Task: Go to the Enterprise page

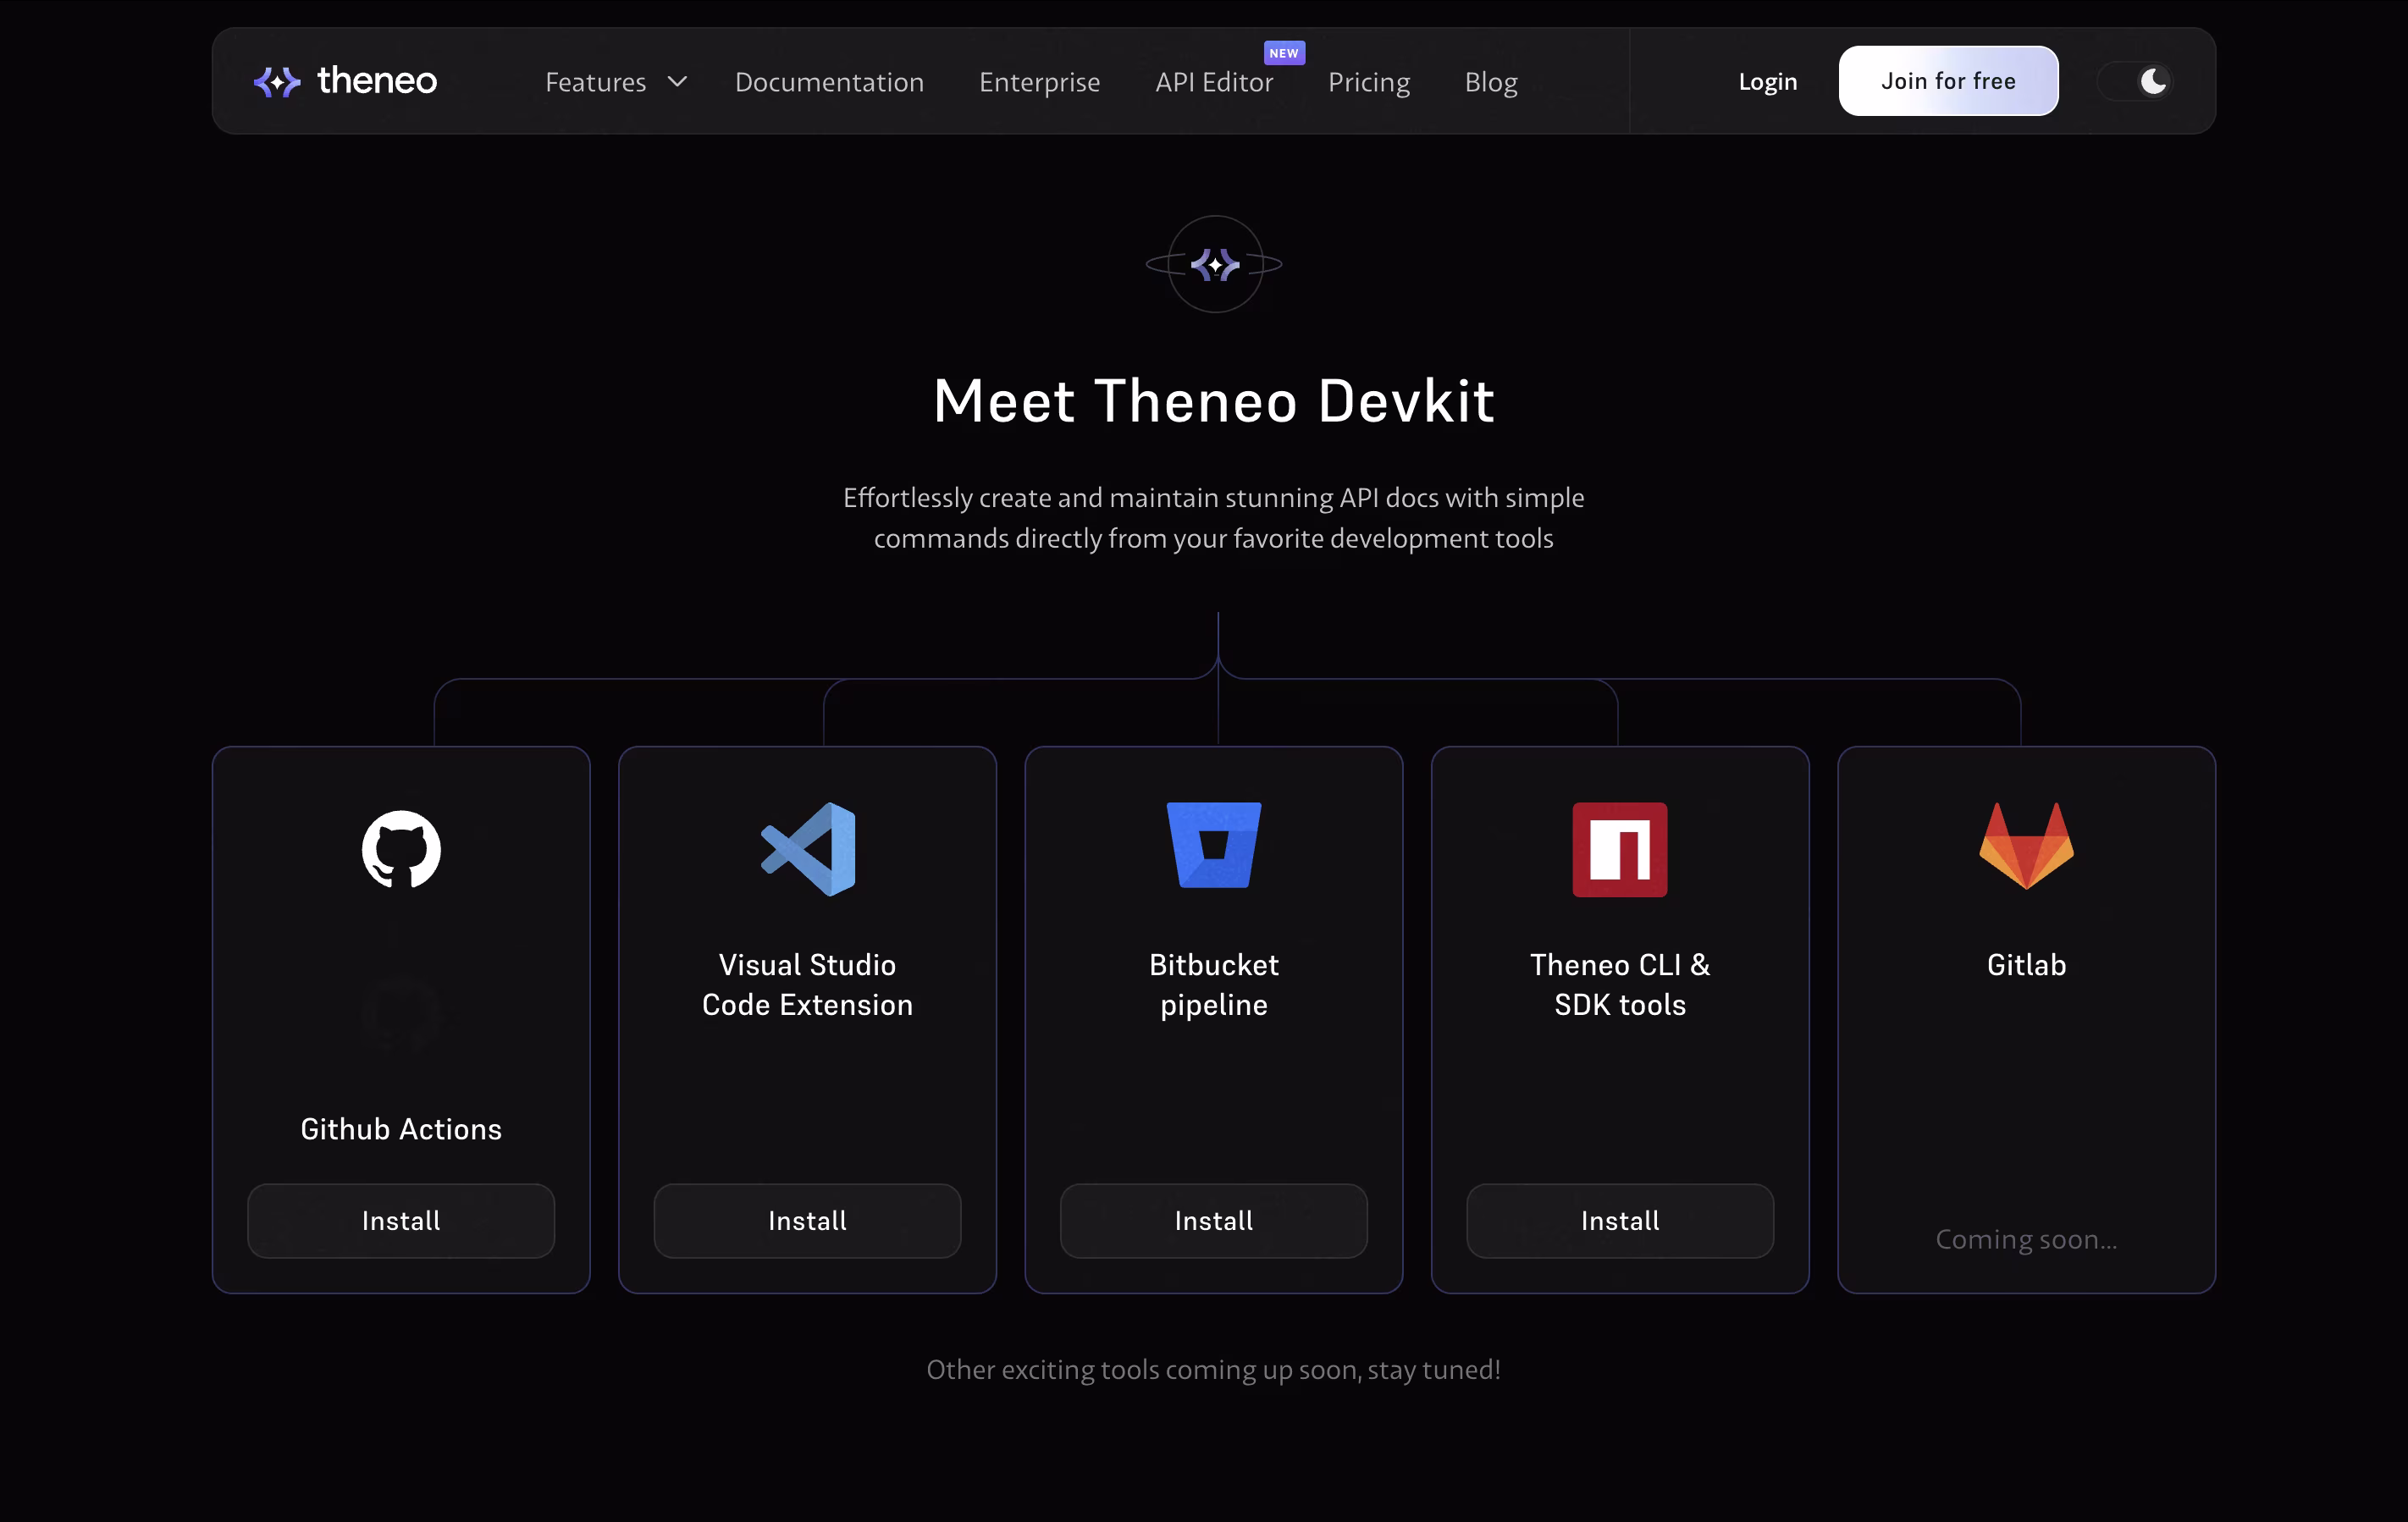Action: coord(1039,82)
